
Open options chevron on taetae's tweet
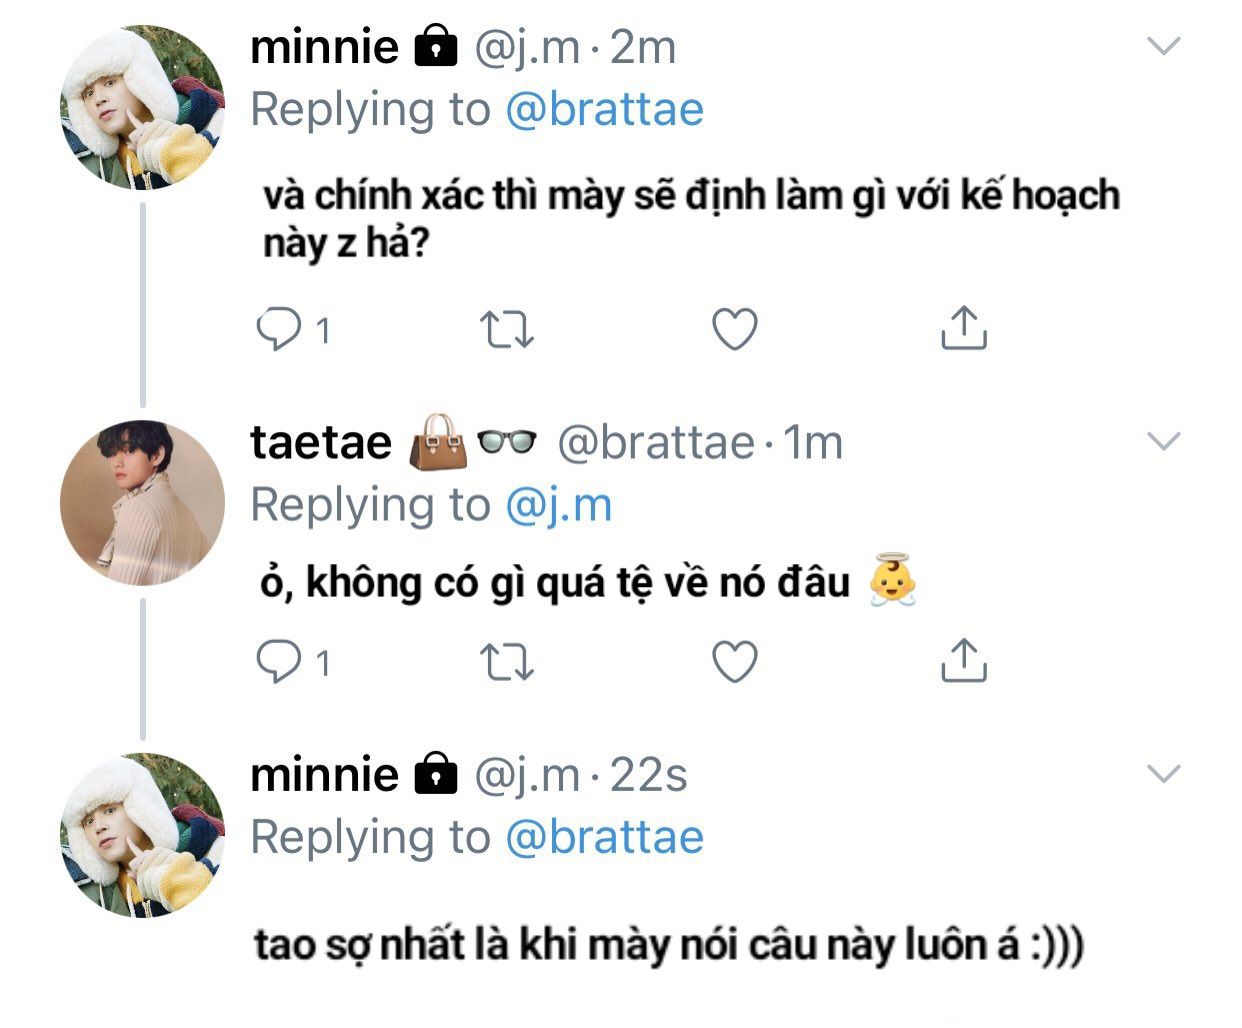1164,441
